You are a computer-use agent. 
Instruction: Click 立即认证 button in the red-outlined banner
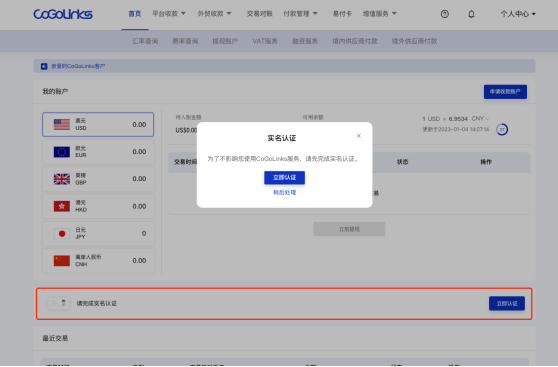507,303
